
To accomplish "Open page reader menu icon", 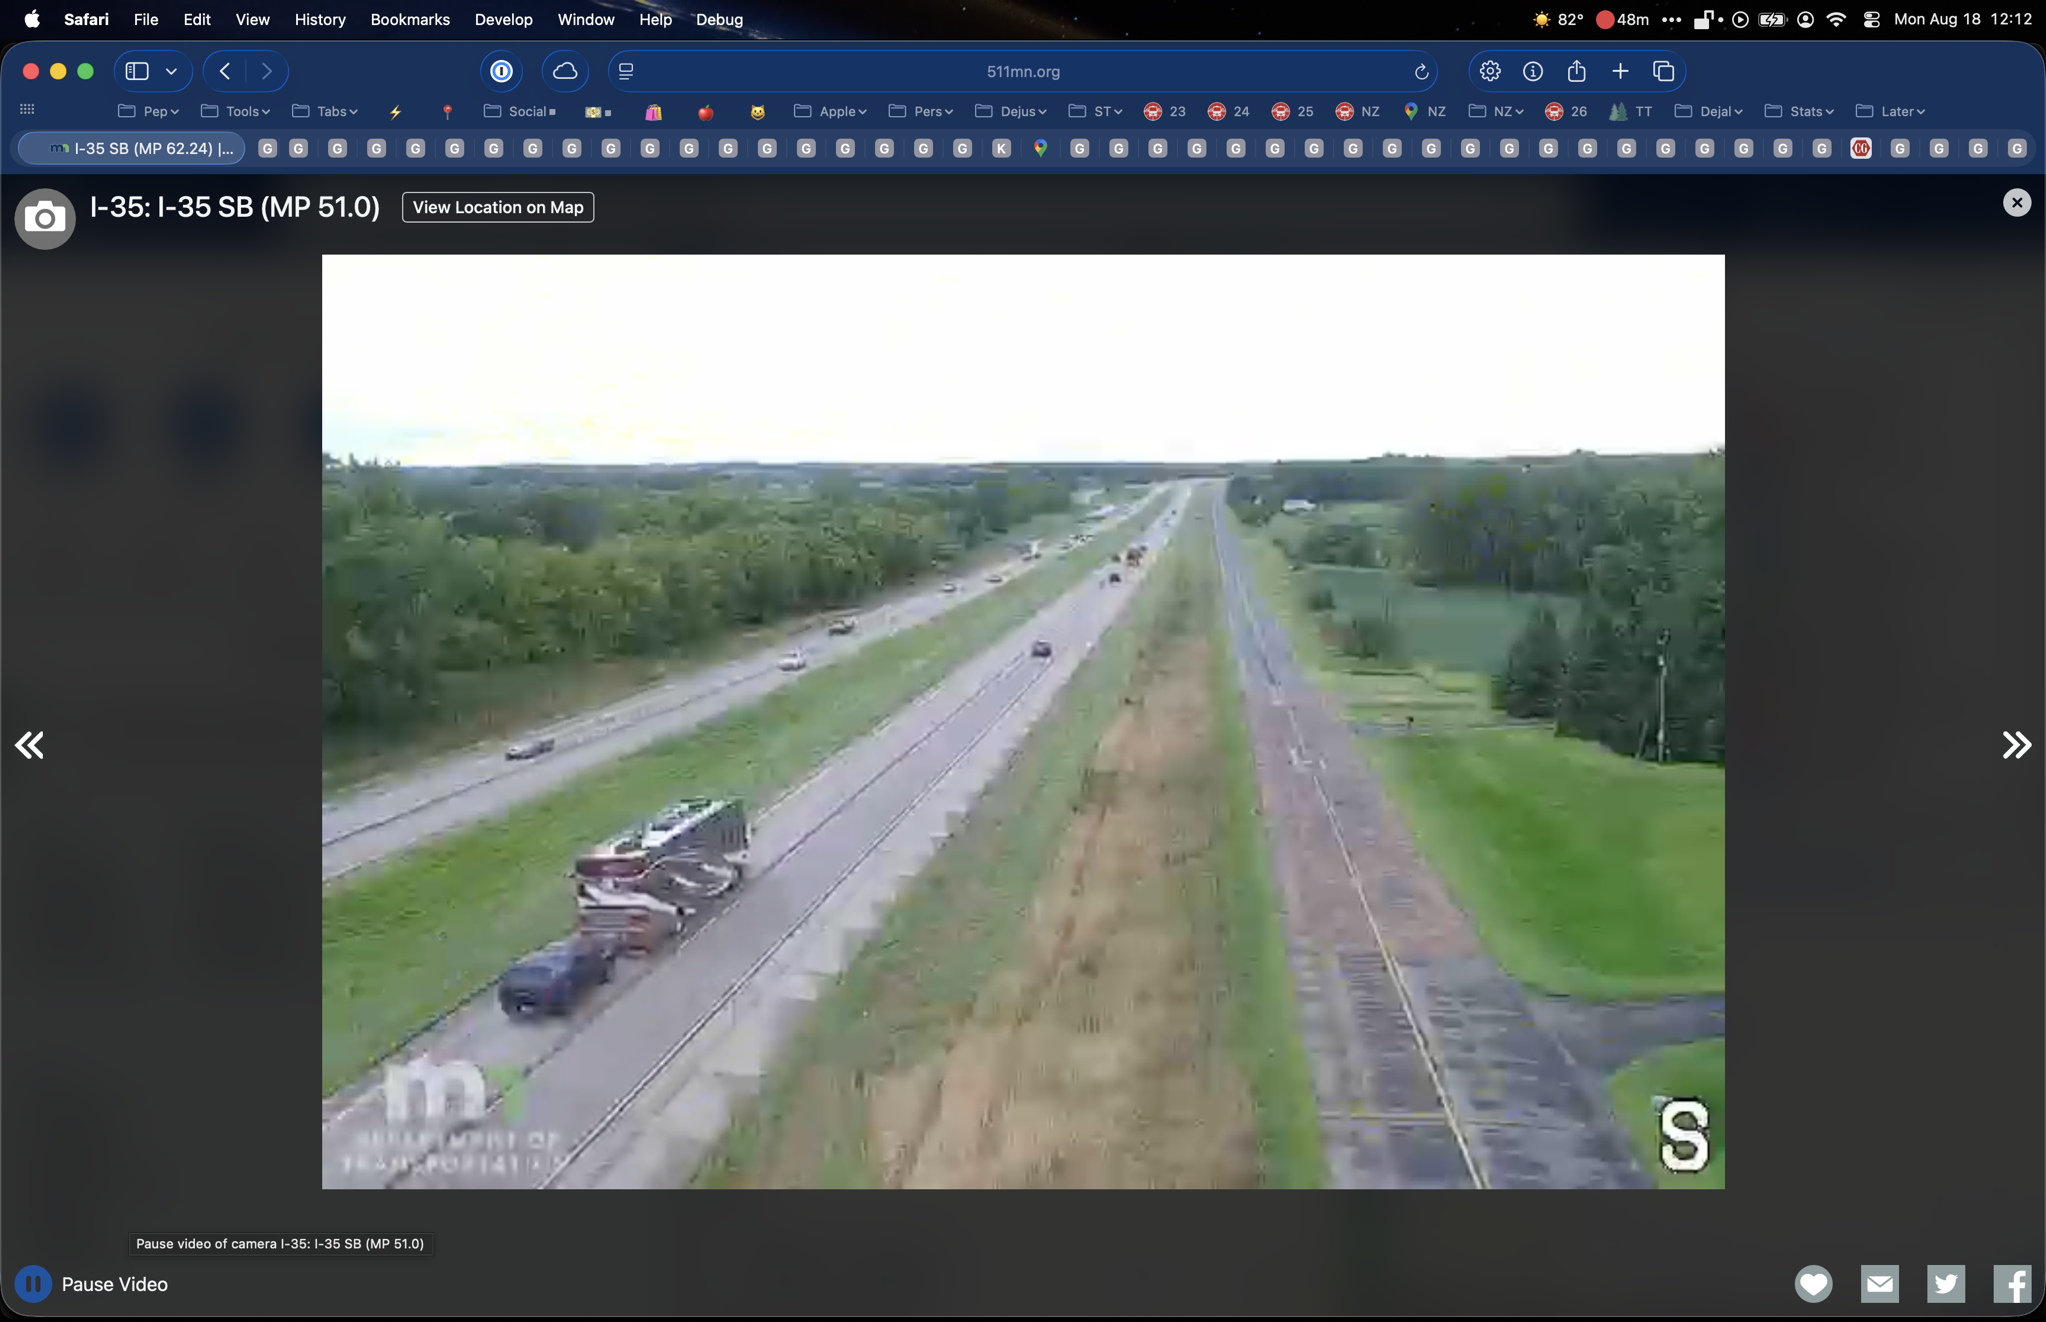I will pyautogui.click(x=626, y=71).
